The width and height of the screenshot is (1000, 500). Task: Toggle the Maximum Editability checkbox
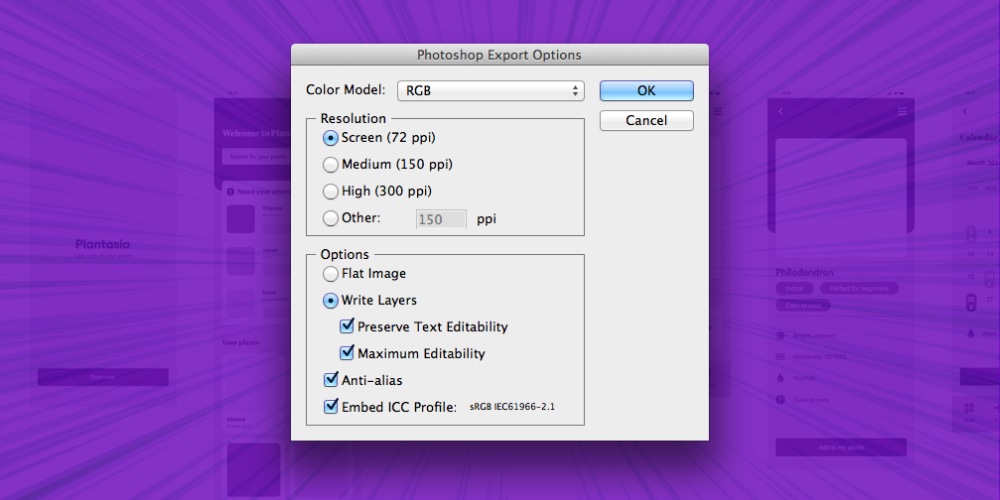click(347, 353)
